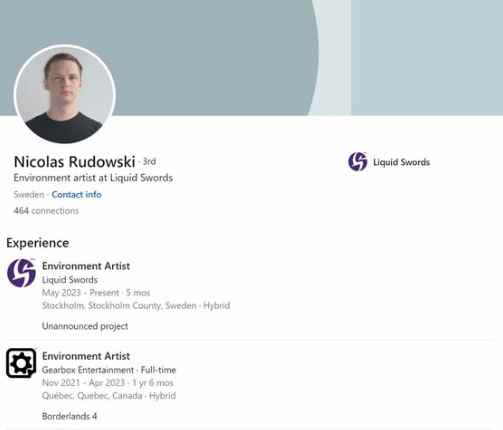Open the Liquid Swords company link in header

pos(401,162)
